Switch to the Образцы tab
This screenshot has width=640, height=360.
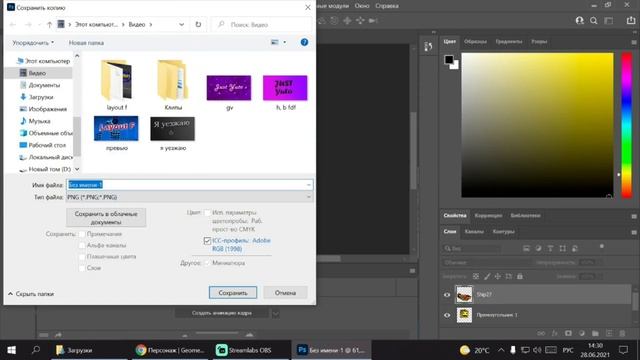tap(475, 41)
